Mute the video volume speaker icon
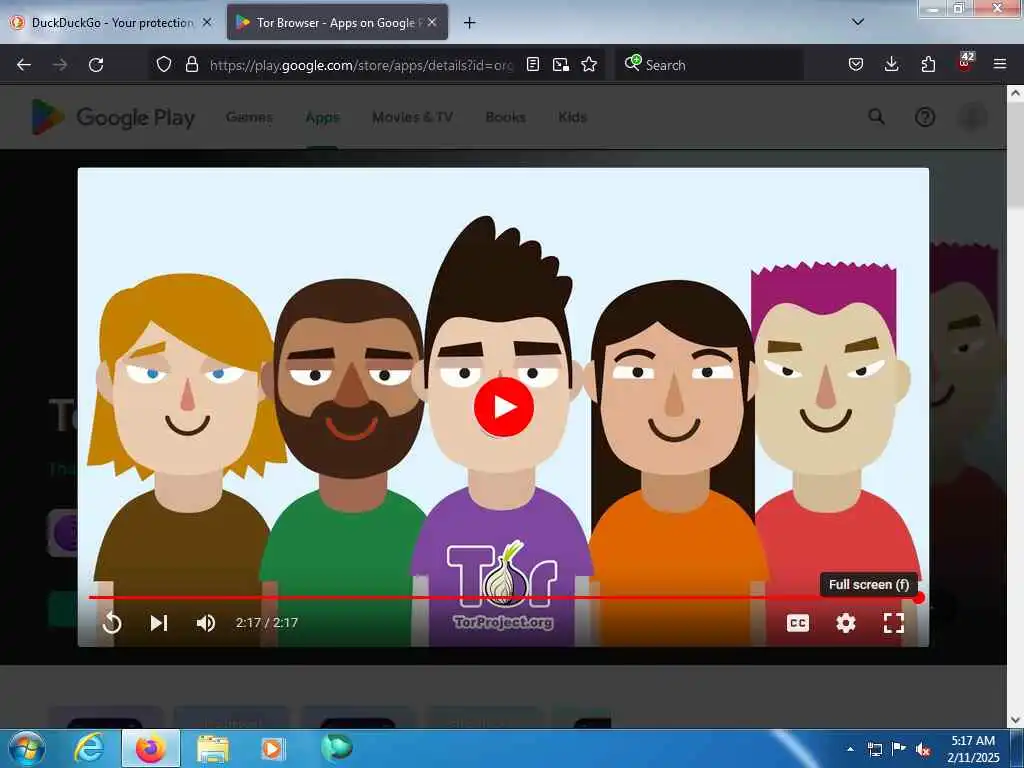The height and width of the screenshot is (768, 1024). [206, 623]
